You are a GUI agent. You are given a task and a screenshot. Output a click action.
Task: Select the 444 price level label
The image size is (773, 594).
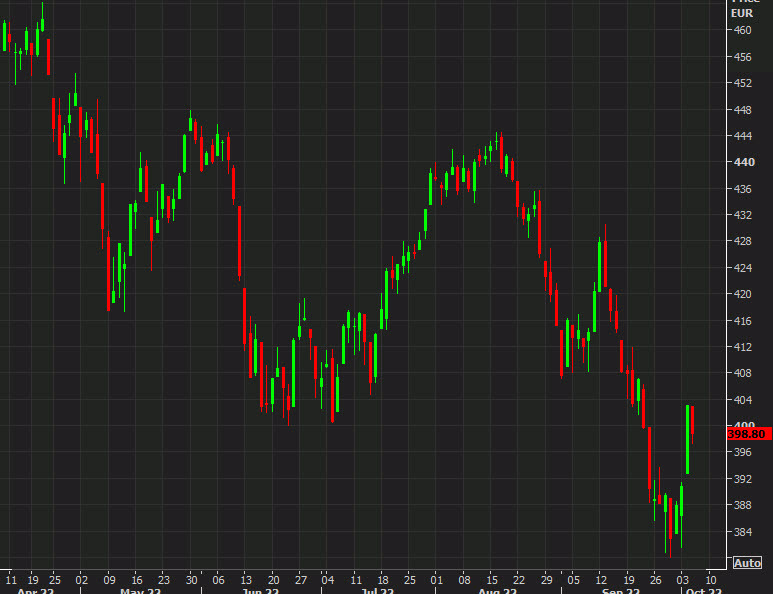742,136
